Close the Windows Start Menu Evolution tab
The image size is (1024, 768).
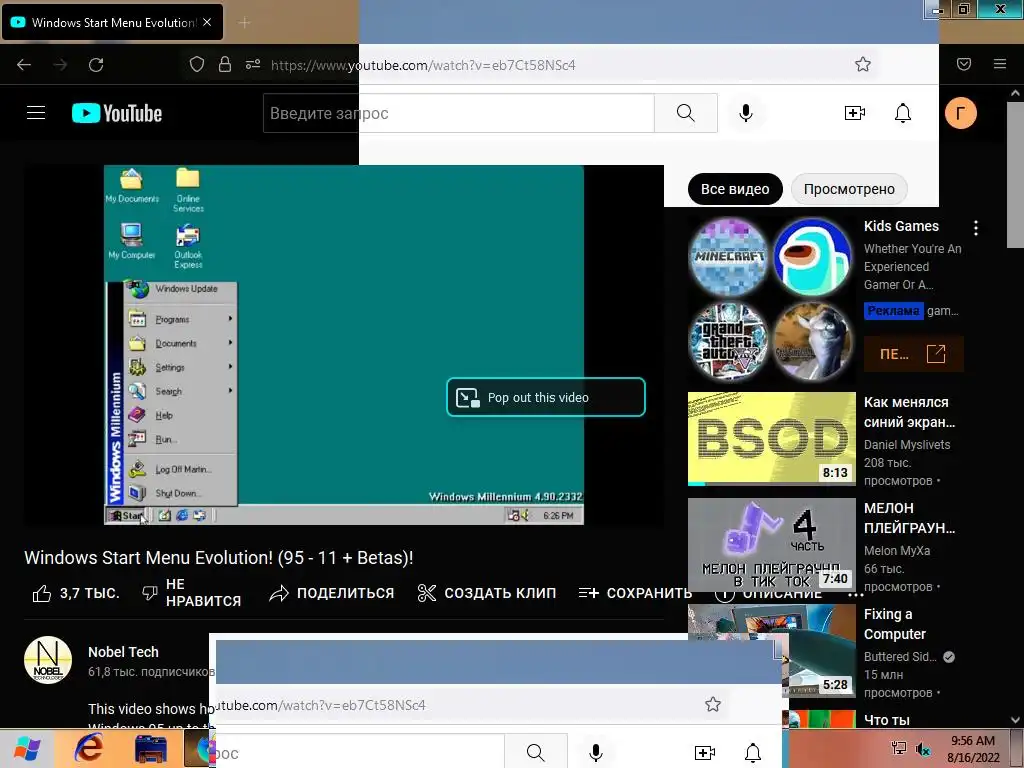click(207, 22)
